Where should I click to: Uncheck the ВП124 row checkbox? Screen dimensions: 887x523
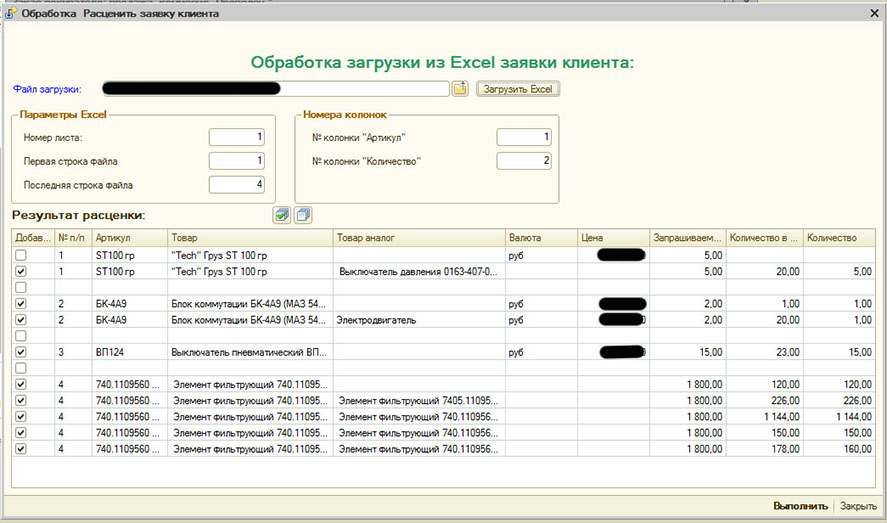pos(21,352)
